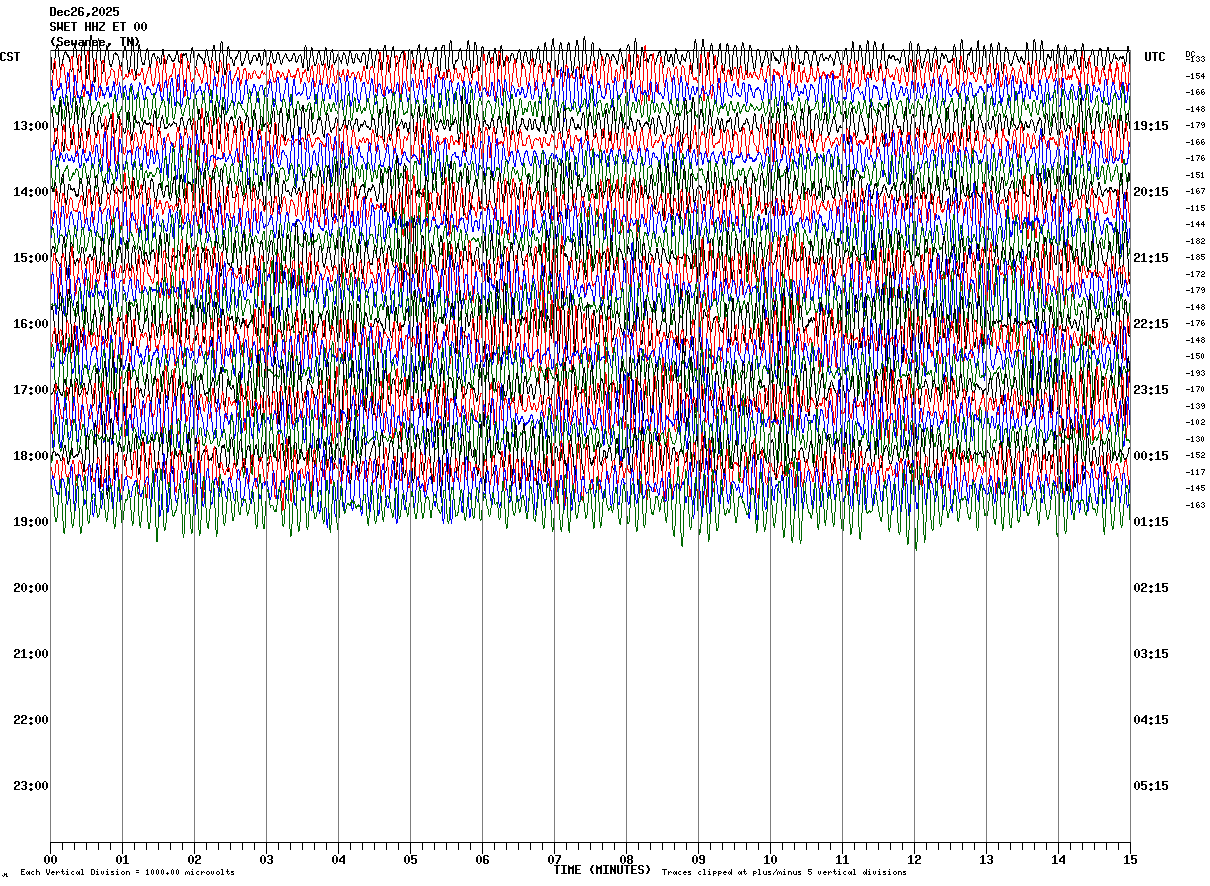The height and width of the screenshot is (886, 1210).
Task: Select the 17:00 CST time label
Action: point(31,390)
